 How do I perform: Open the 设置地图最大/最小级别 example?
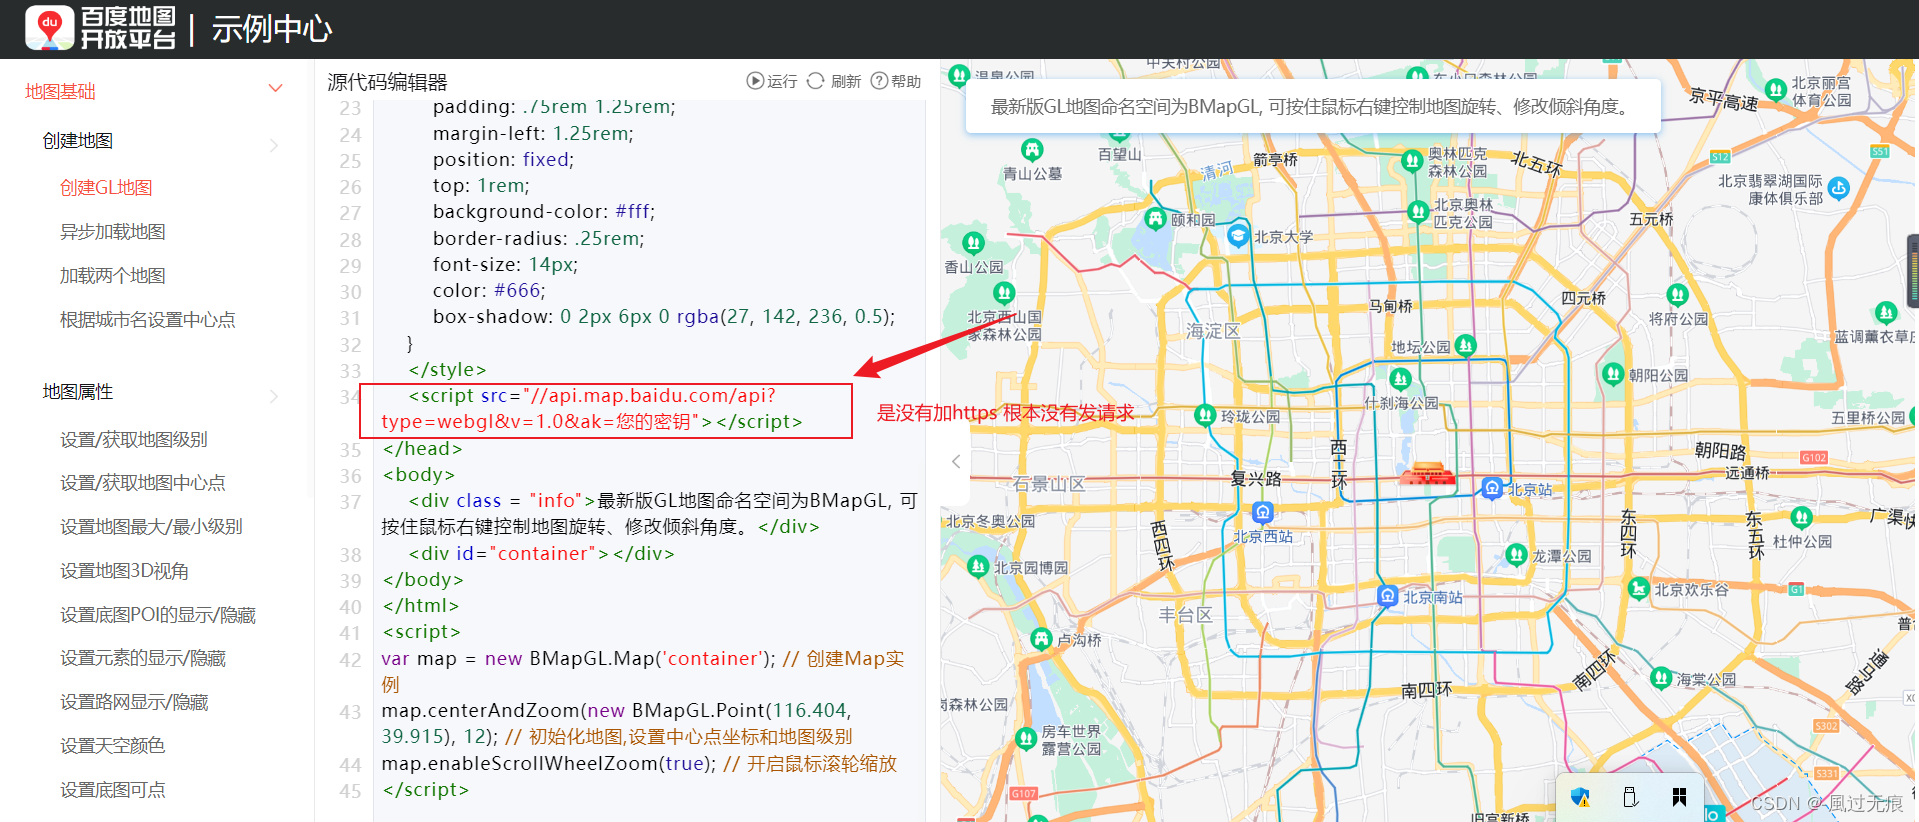(x=151, y=527)
